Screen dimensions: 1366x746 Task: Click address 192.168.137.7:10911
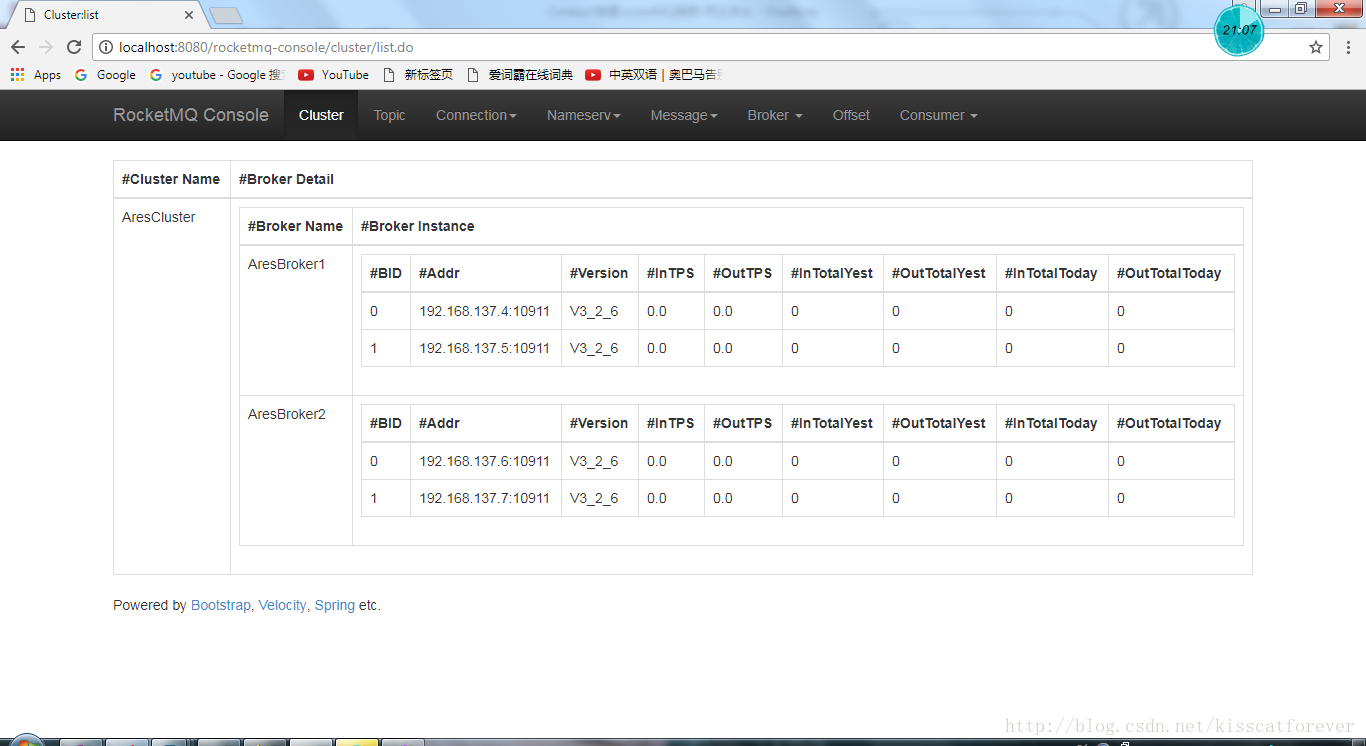[x=484, y=498]
